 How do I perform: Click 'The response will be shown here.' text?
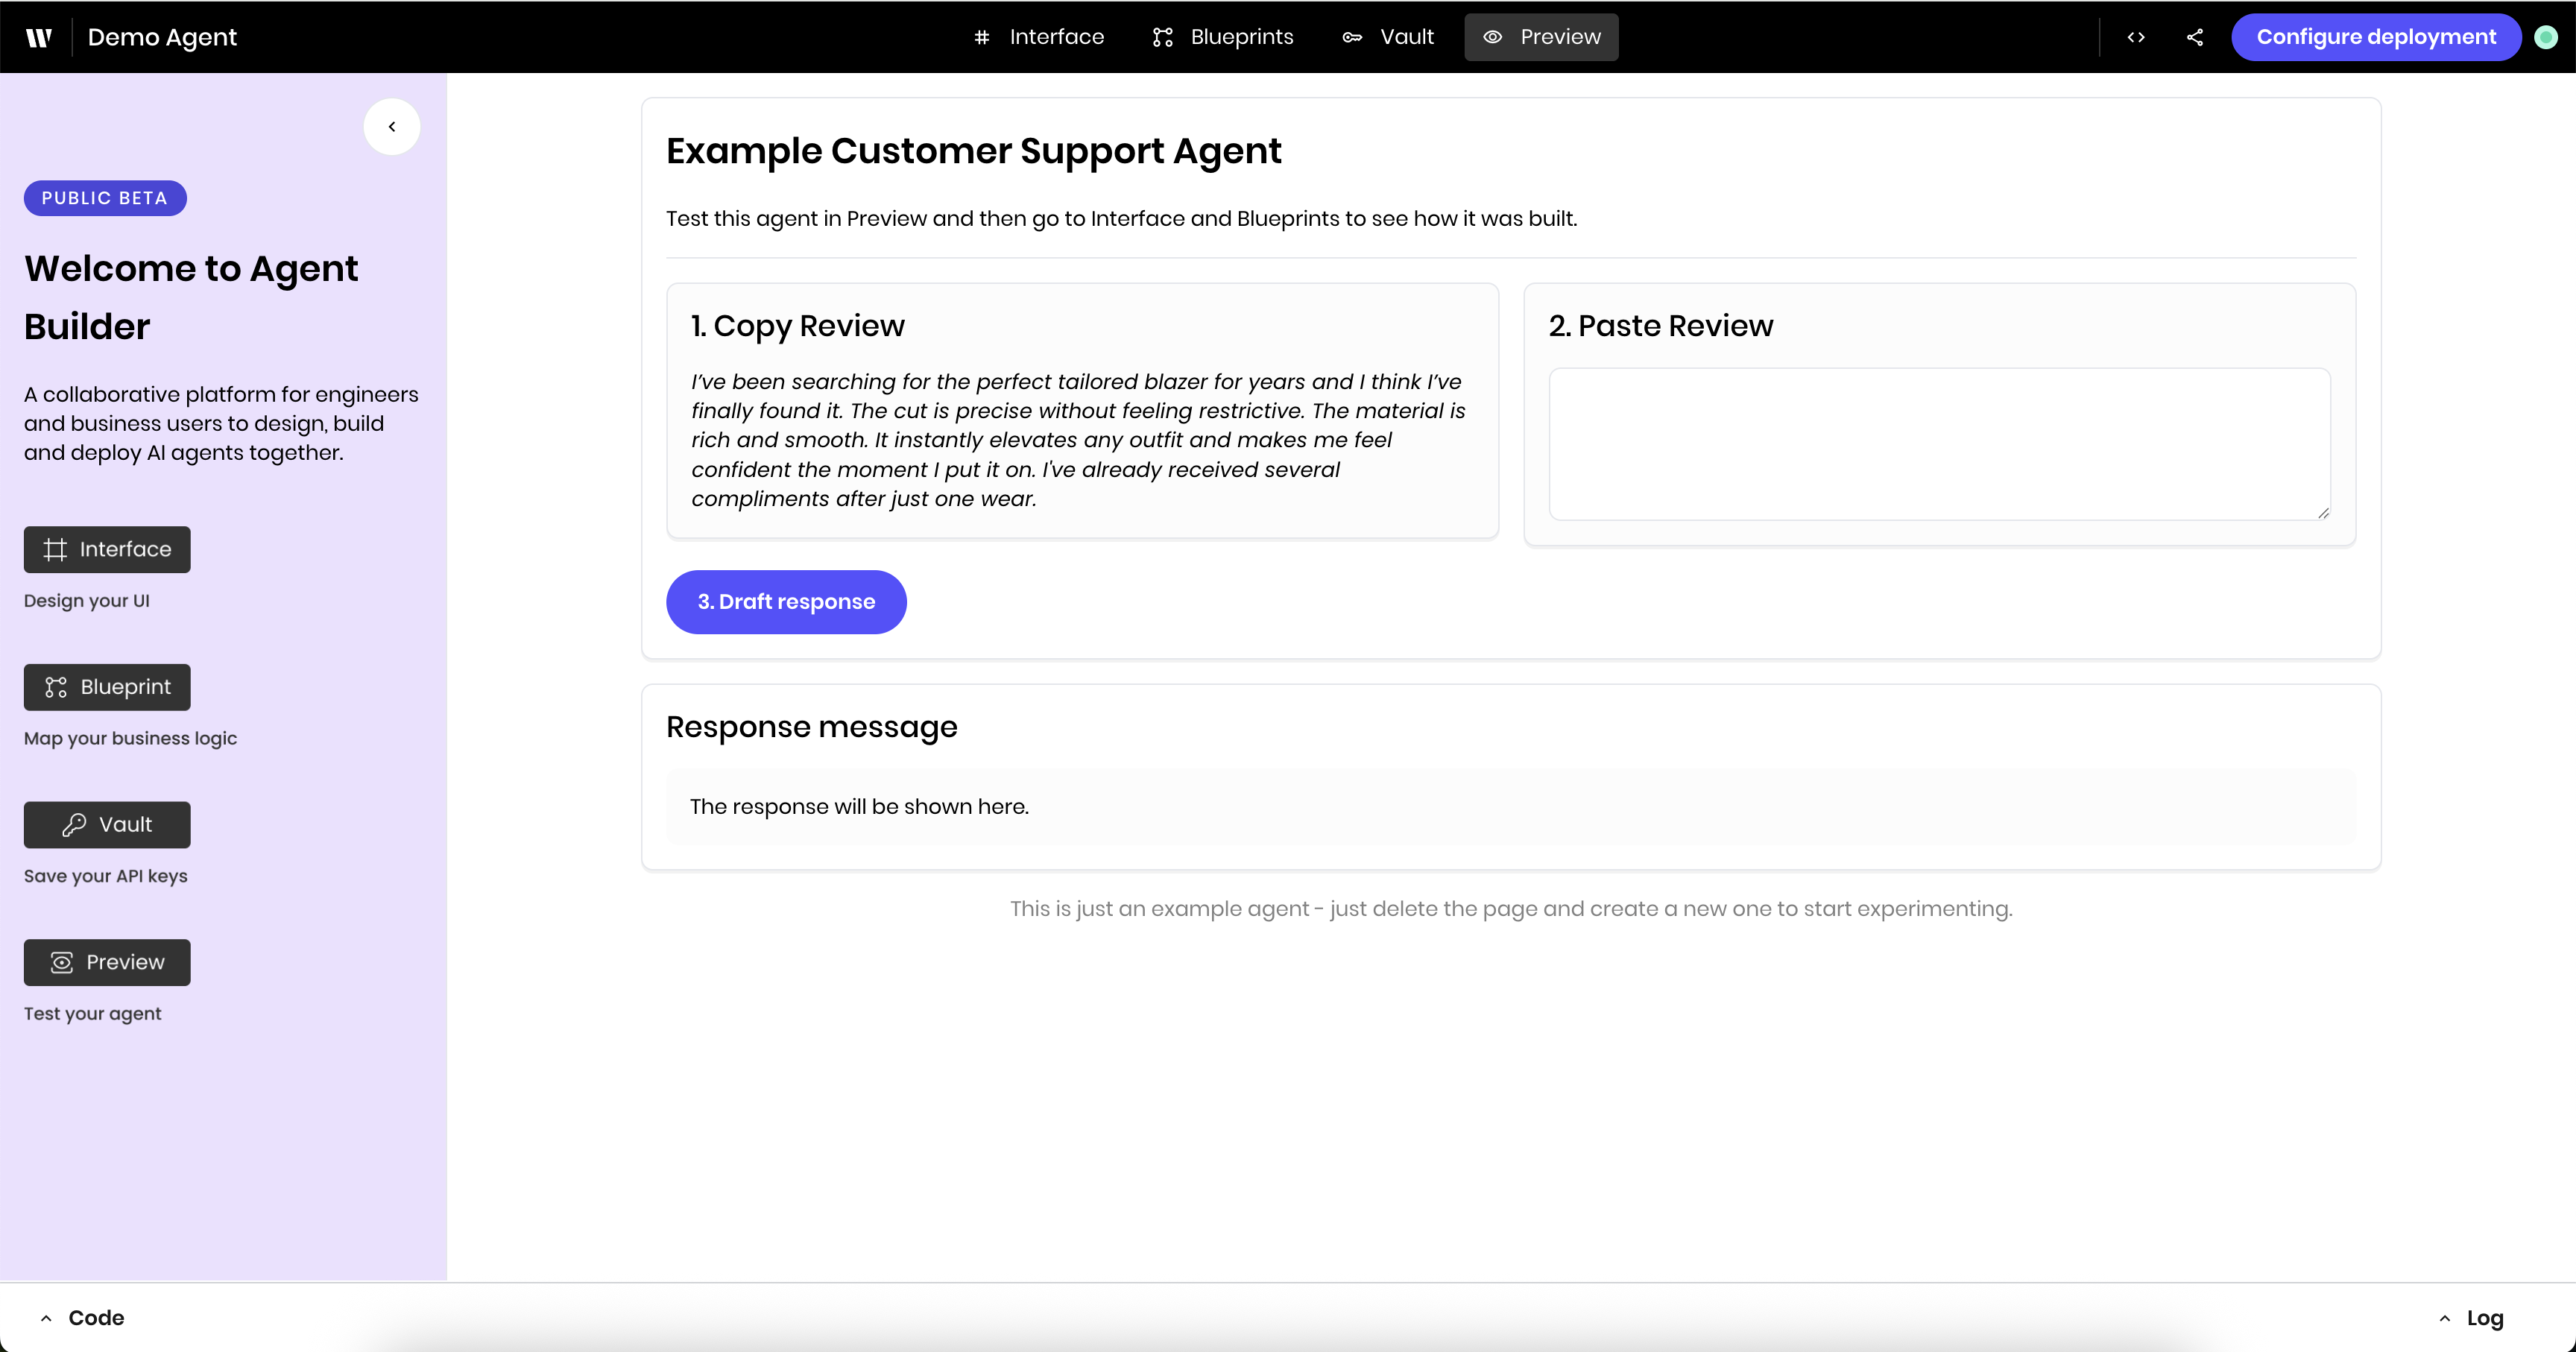[x=859, y=807]
